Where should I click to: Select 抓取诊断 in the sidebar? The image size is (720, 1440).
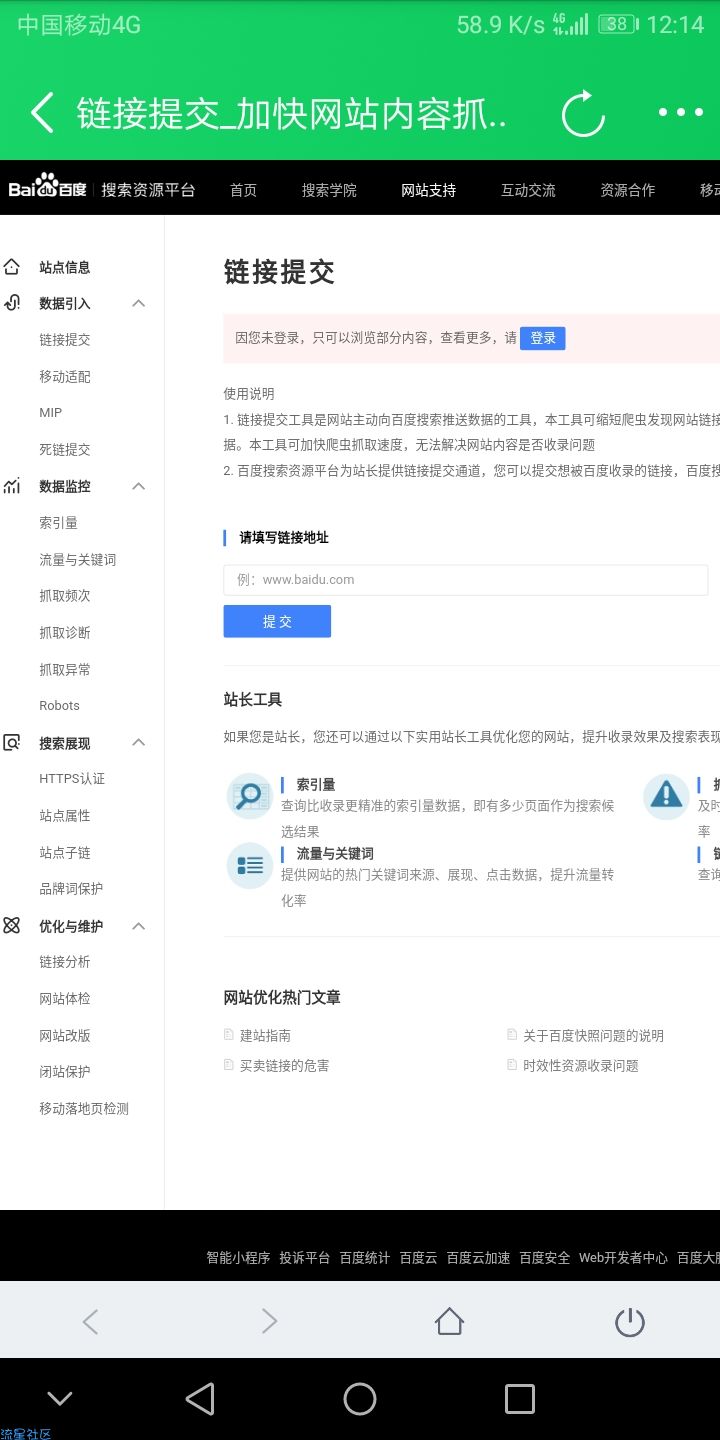click(65, 633)
